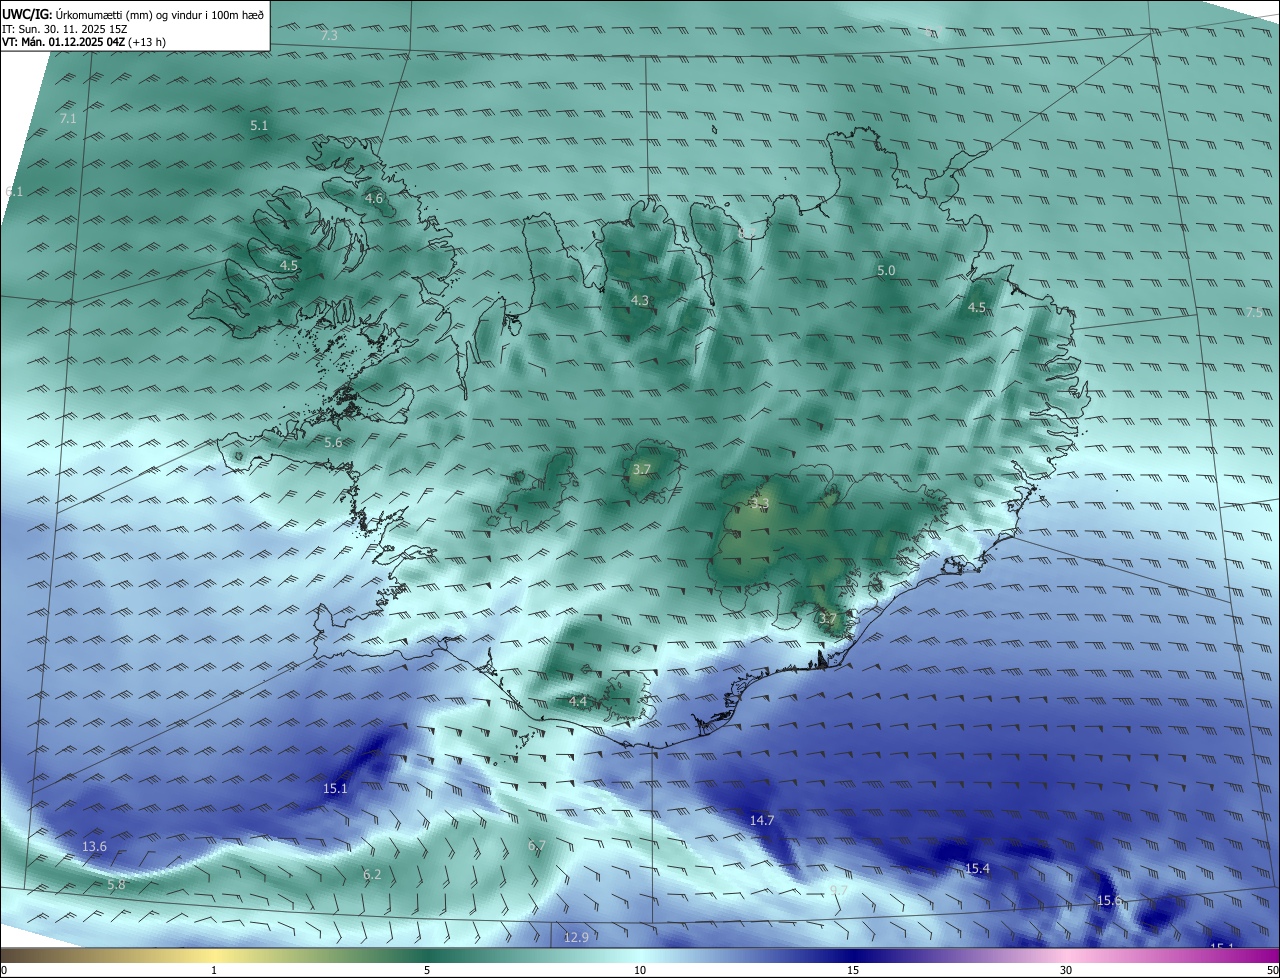Image resolution: width=1280 pixels, height=978 pixels.
Task: Select the 7.3 value at the map's top edge
Action: [x=329, y=36]
